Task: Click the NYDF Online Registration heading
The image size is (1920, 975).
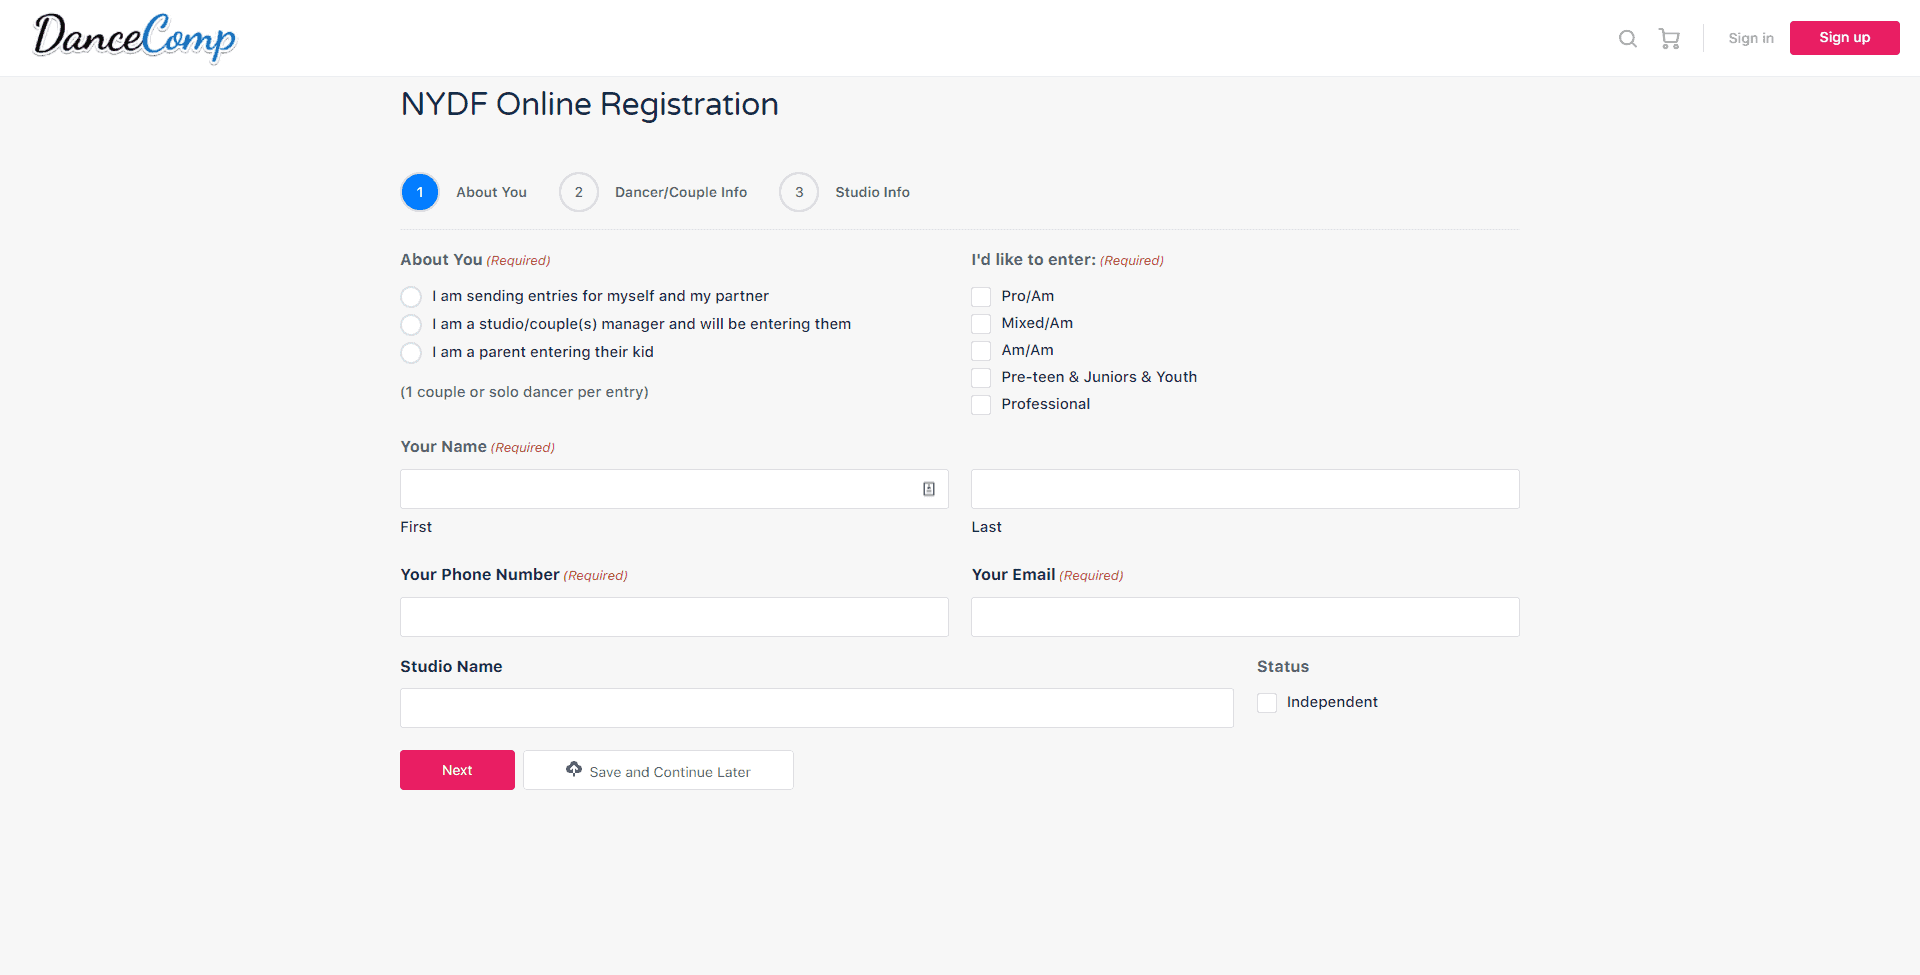Action: [x=589, y=104]
